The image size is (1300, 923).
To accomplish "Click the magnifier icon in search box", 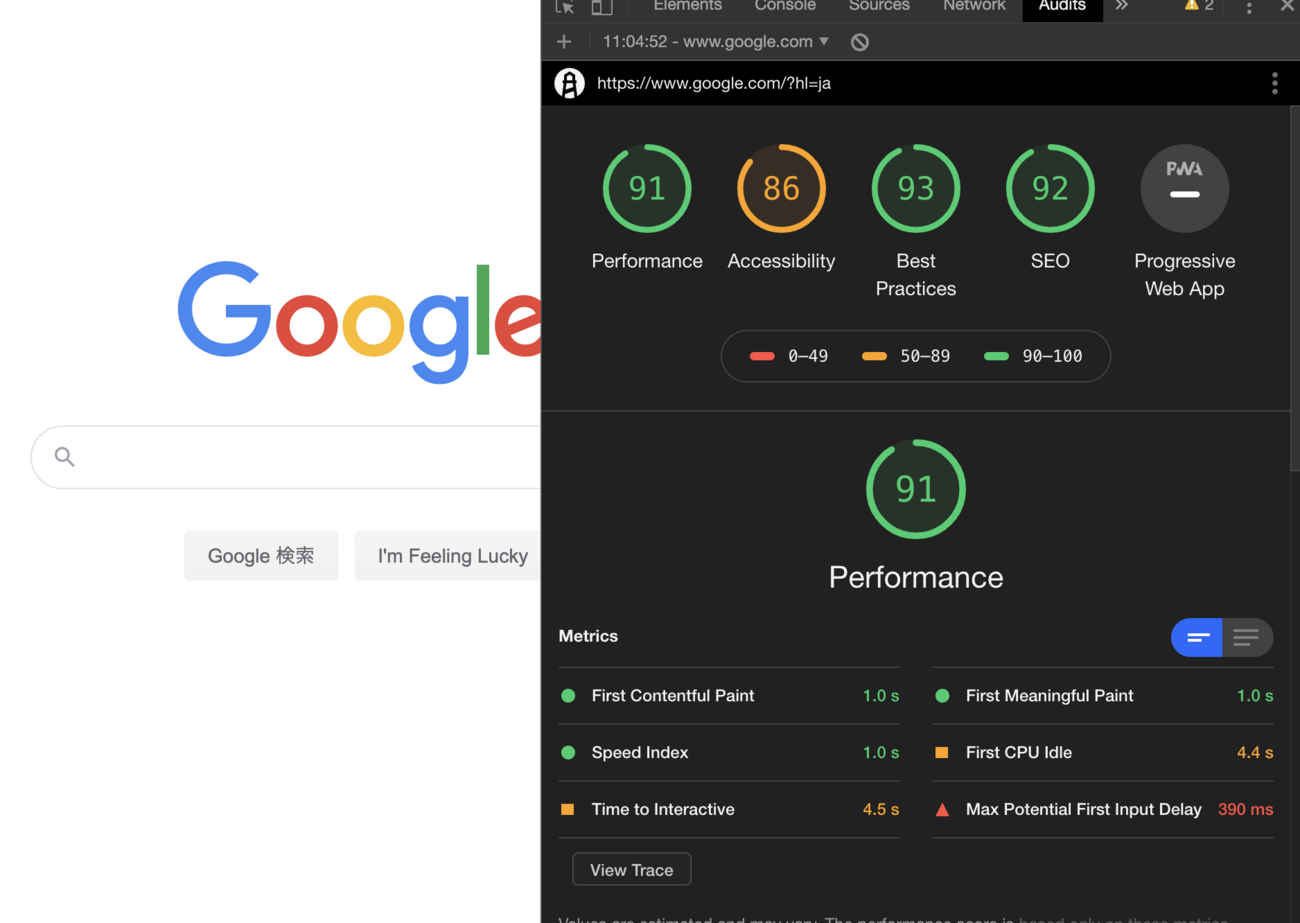I will (65, 457).
